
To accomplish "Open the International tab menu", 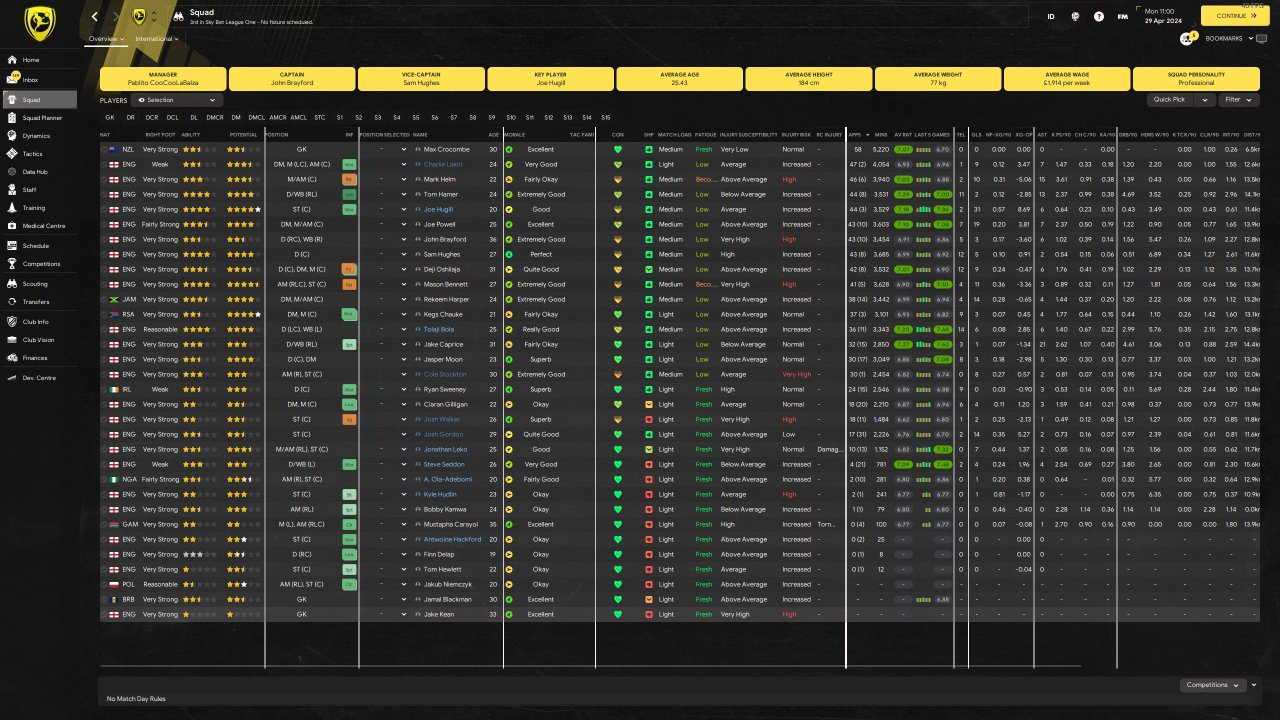I will pyautogui.click(x=157, y=39).
